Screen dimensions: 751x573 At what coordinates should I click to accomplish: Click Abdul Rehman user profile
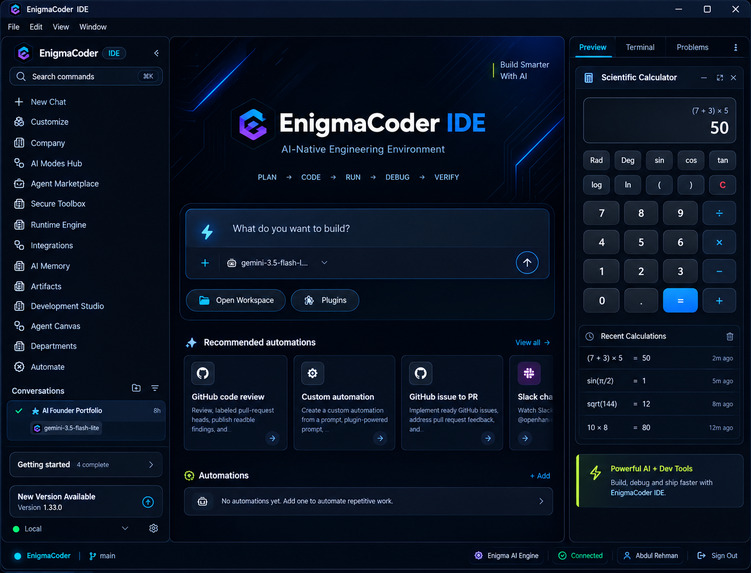click(x=650, y=556)
